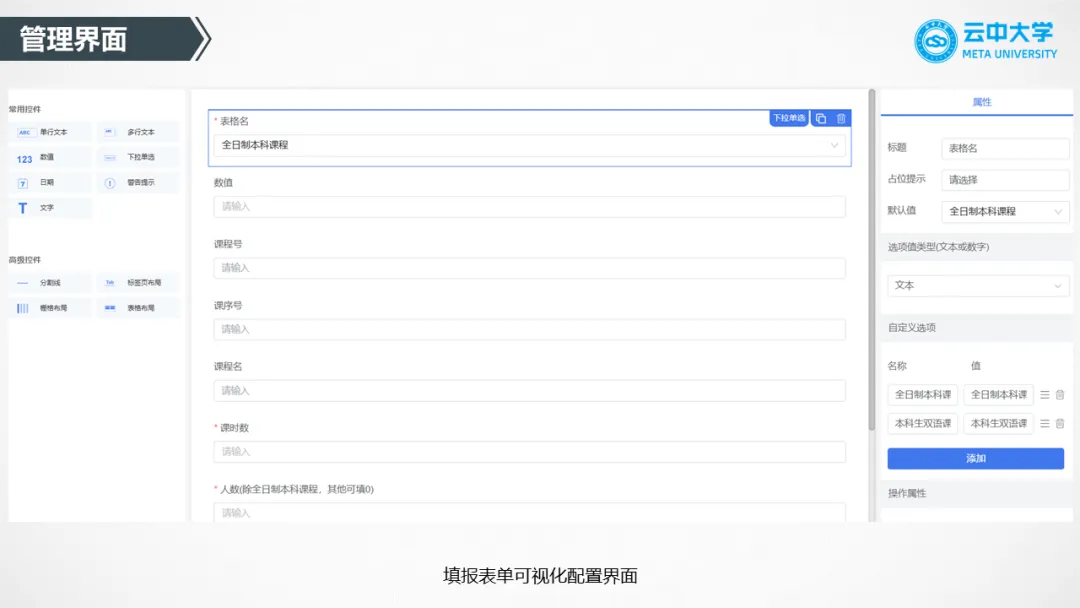Edit second option value 本科生双语课
This screenshot has width=1080, height=608.
(999, 423)
